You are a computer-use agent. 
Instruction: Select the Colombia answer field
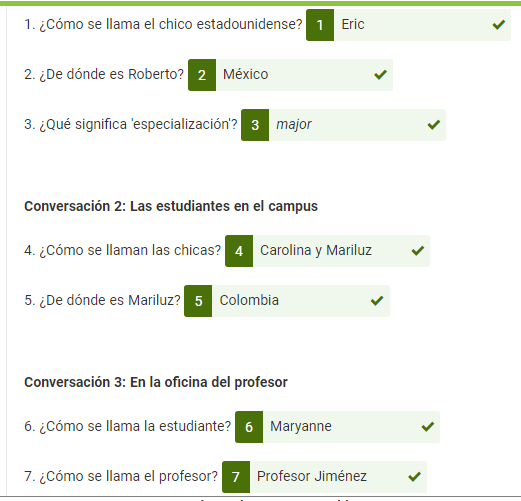pyautogui.click(x=301, y=301)
